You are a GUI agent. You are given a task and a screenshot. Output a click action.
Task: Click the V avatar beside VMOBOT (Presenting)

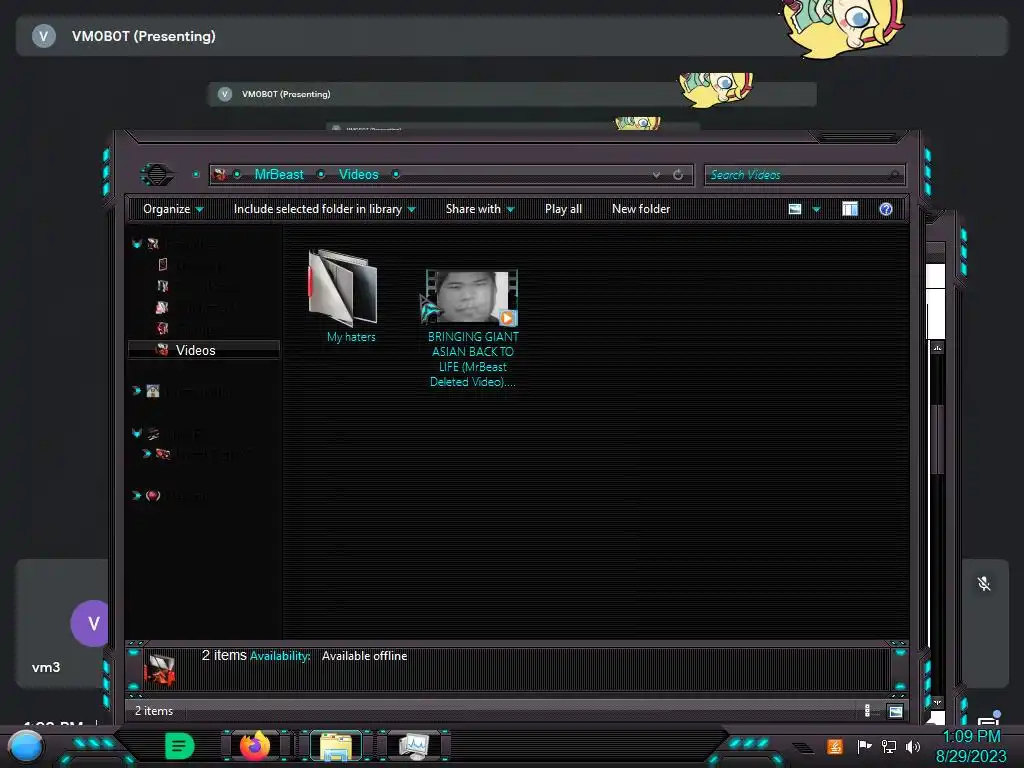(x=44, y=36)
